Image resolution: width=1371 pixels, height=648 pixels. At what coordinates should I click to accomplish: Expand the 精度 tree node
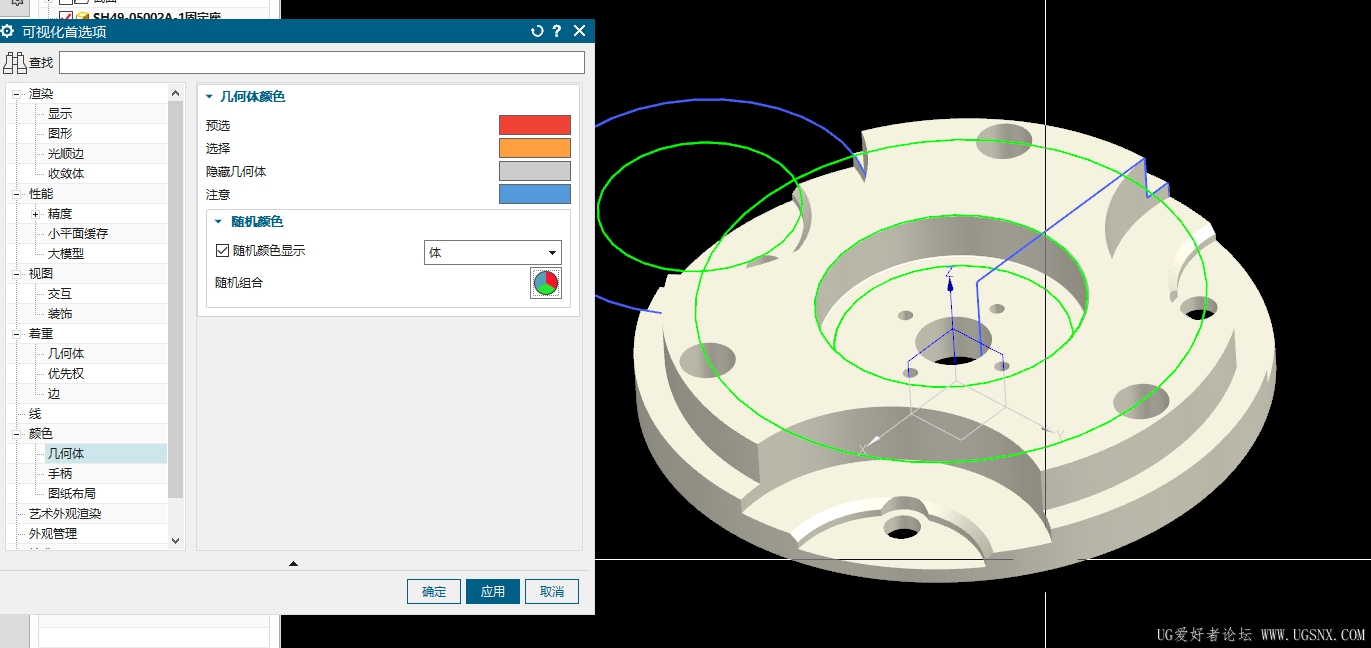[x=36, y=214]
